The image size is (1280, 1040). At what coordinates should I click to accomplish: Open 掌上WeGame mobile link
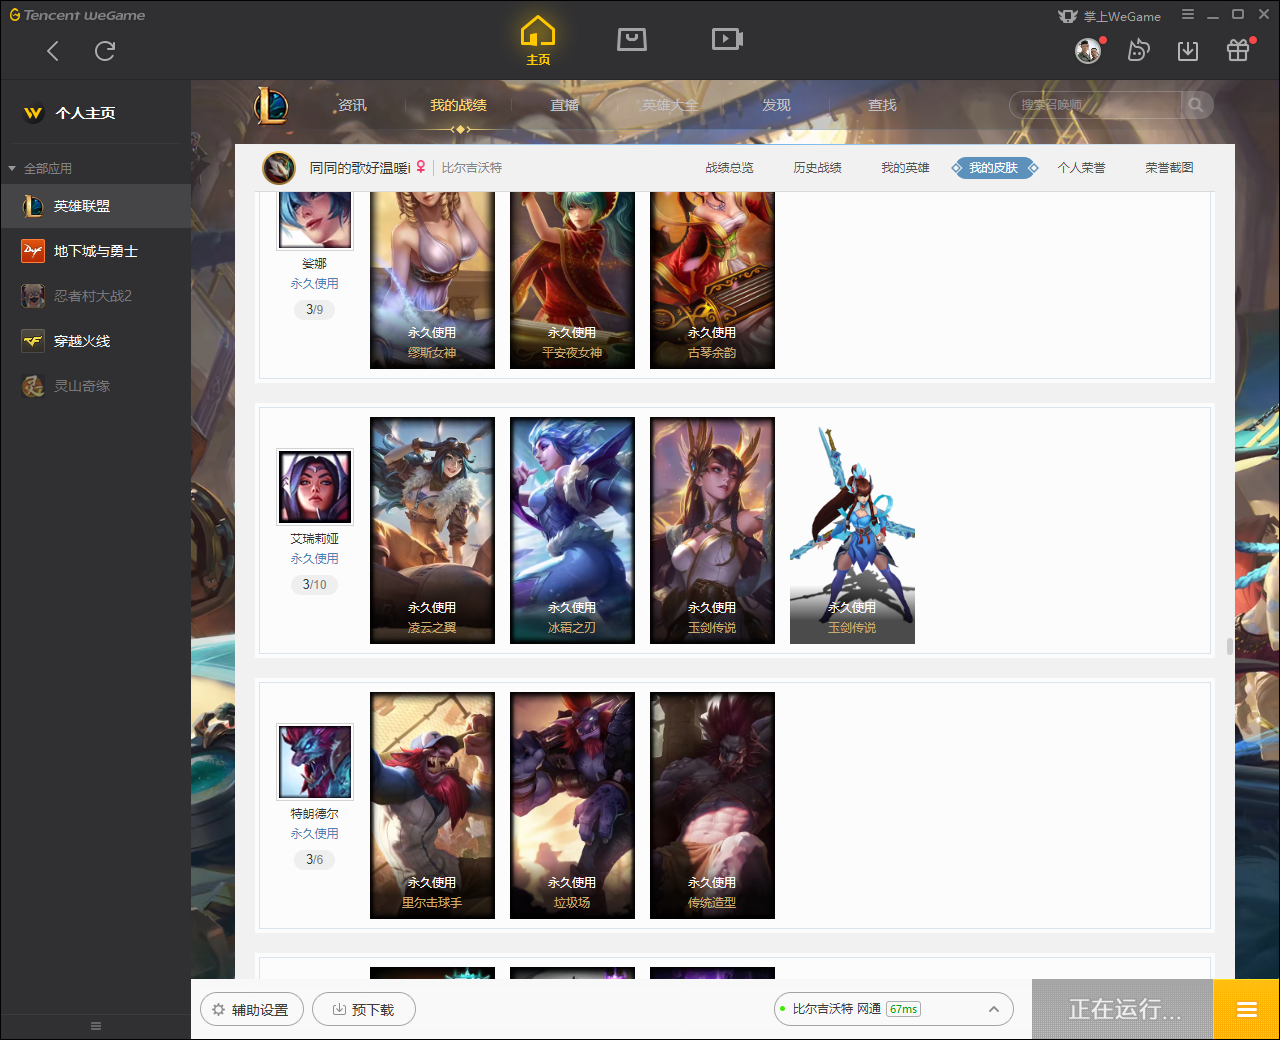1110,16
